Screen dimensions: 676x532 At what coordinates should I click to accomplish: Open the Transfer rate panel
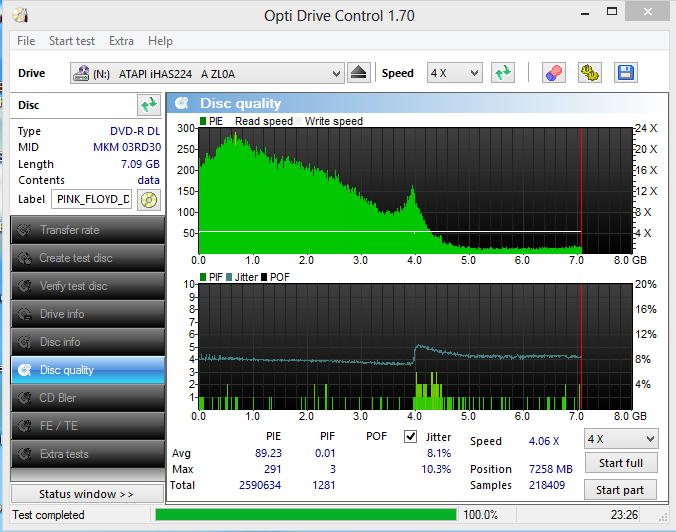(x=88, y=230)
